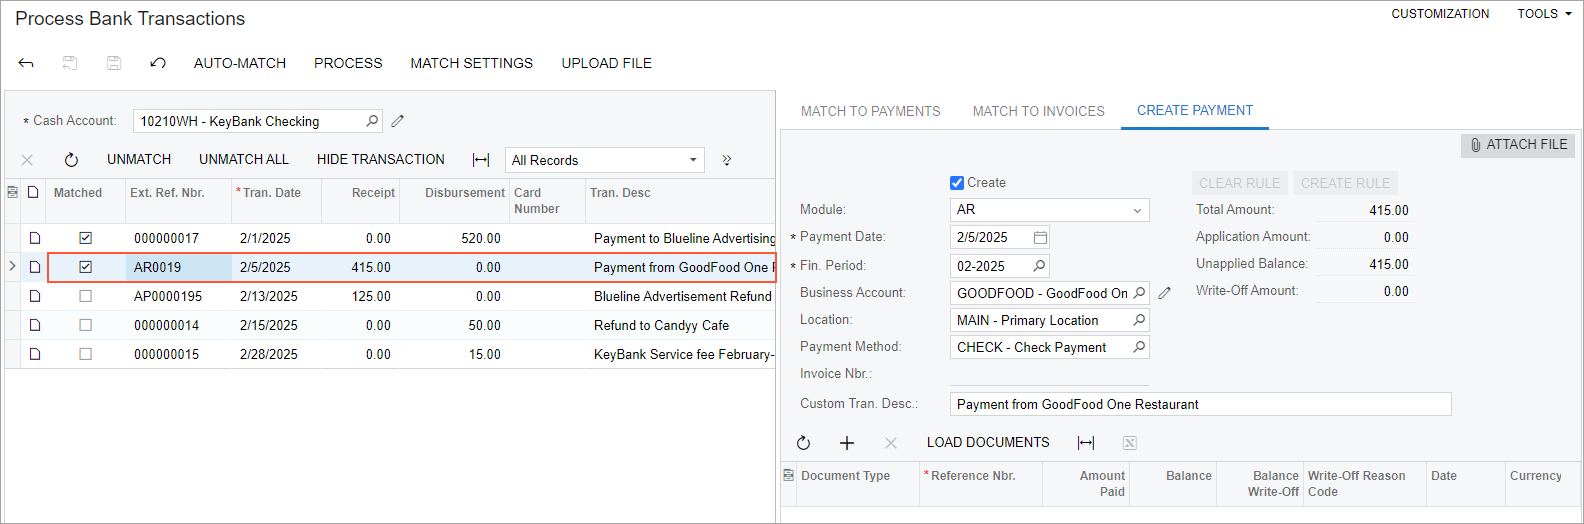
Task: Refresh the transactions grid
Action: point(71,160)
